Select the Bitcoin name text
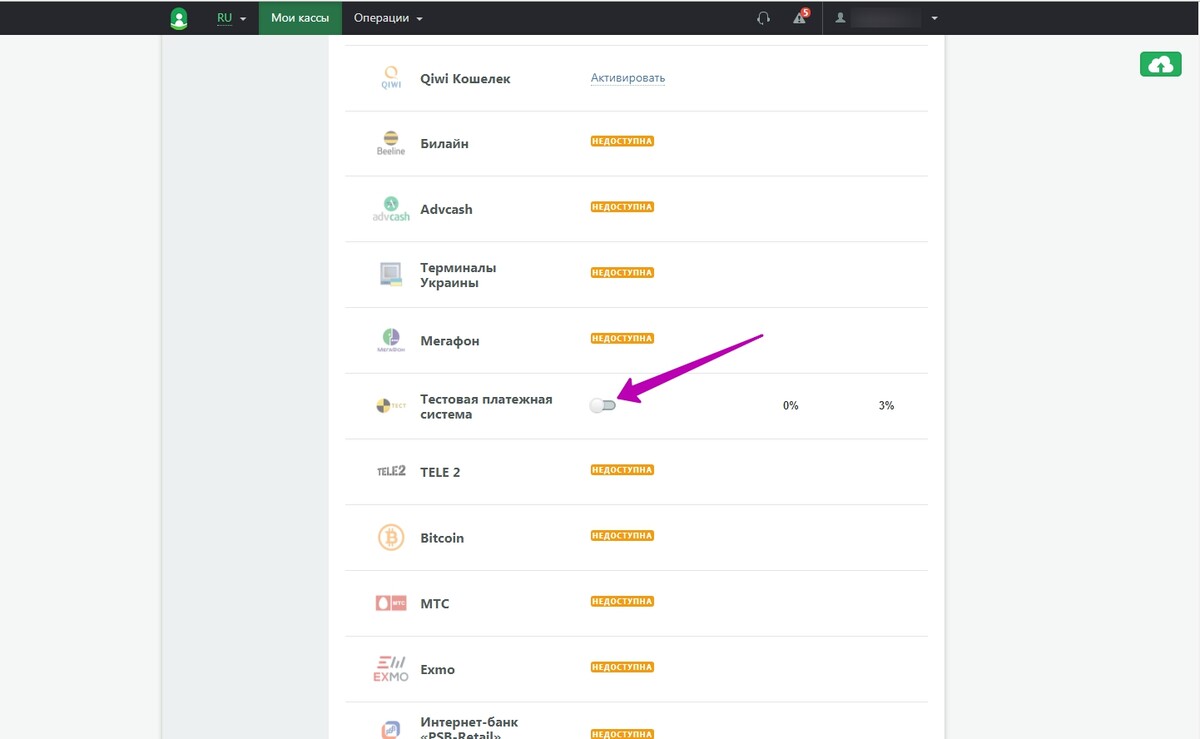 (x=442, y=538)
